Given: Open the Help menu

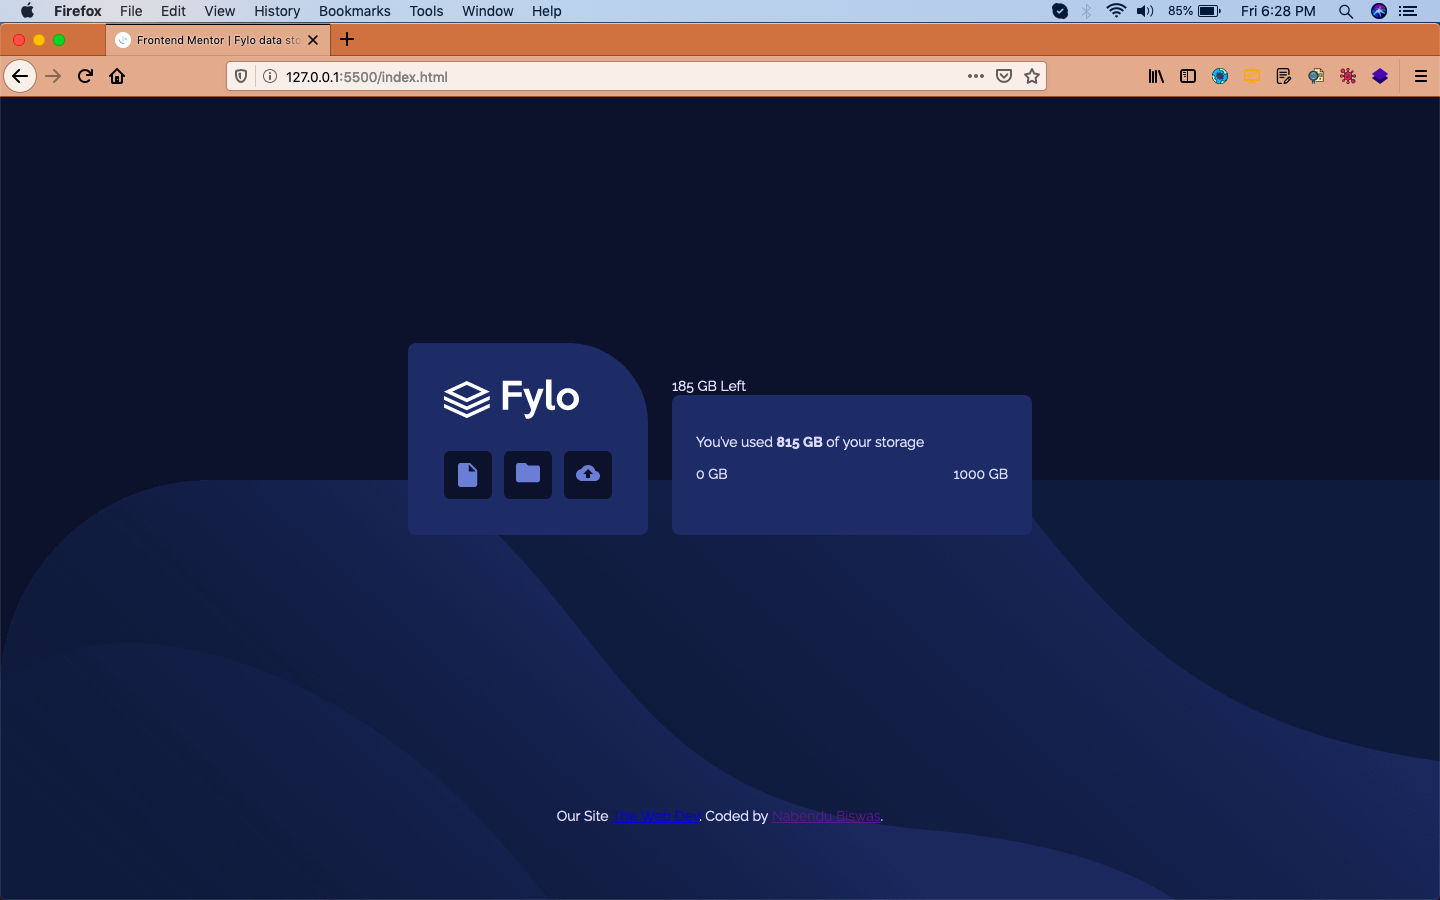Looking at the screenshot, I should click(547, 11).
